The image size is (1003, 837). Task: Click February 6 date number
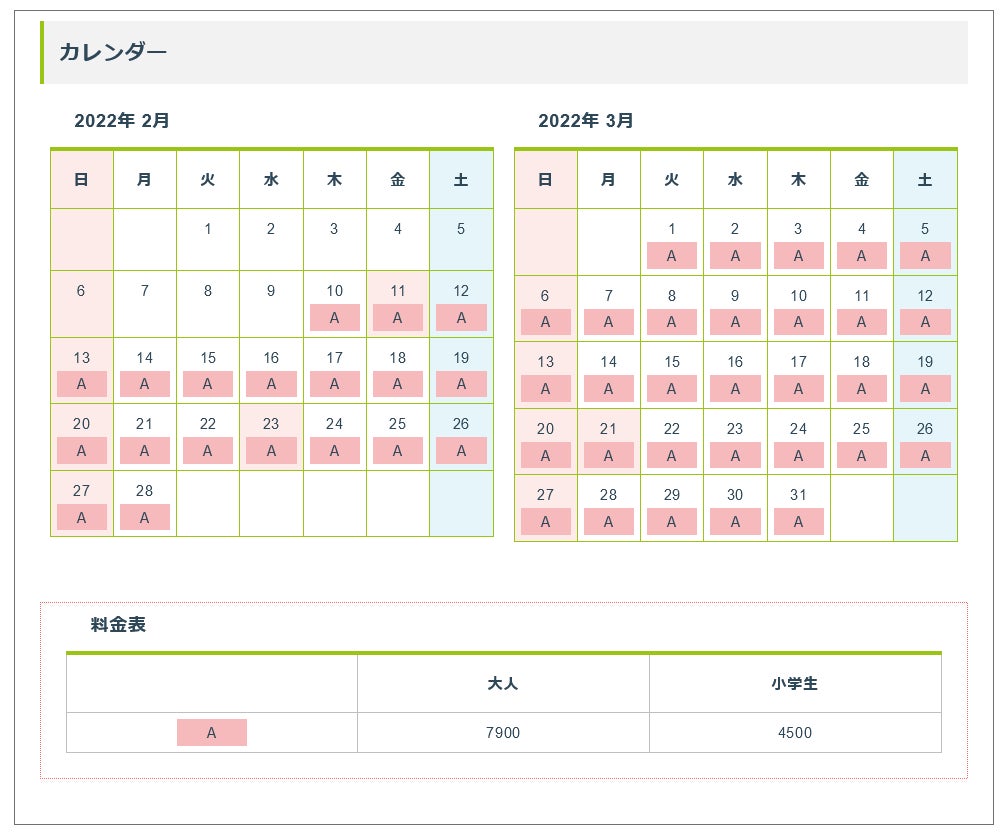click(x=81, y=291)
